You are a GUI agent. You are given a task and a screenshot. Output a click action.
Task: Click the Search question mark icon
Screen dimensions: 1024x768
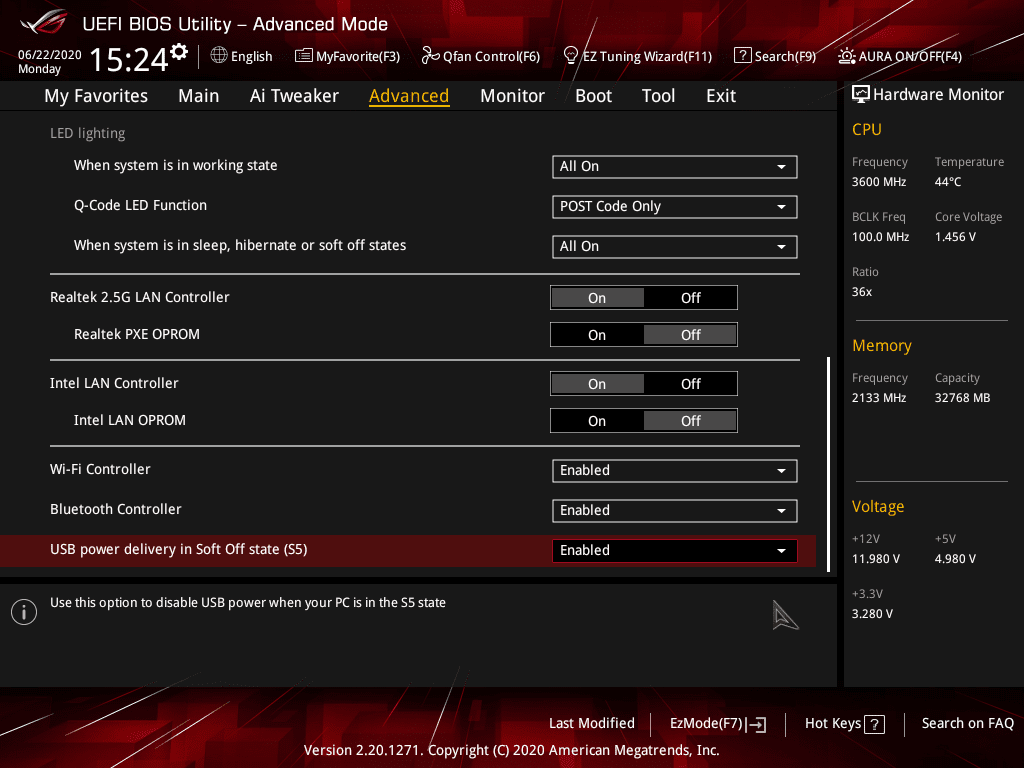click(x=743, y=56)
